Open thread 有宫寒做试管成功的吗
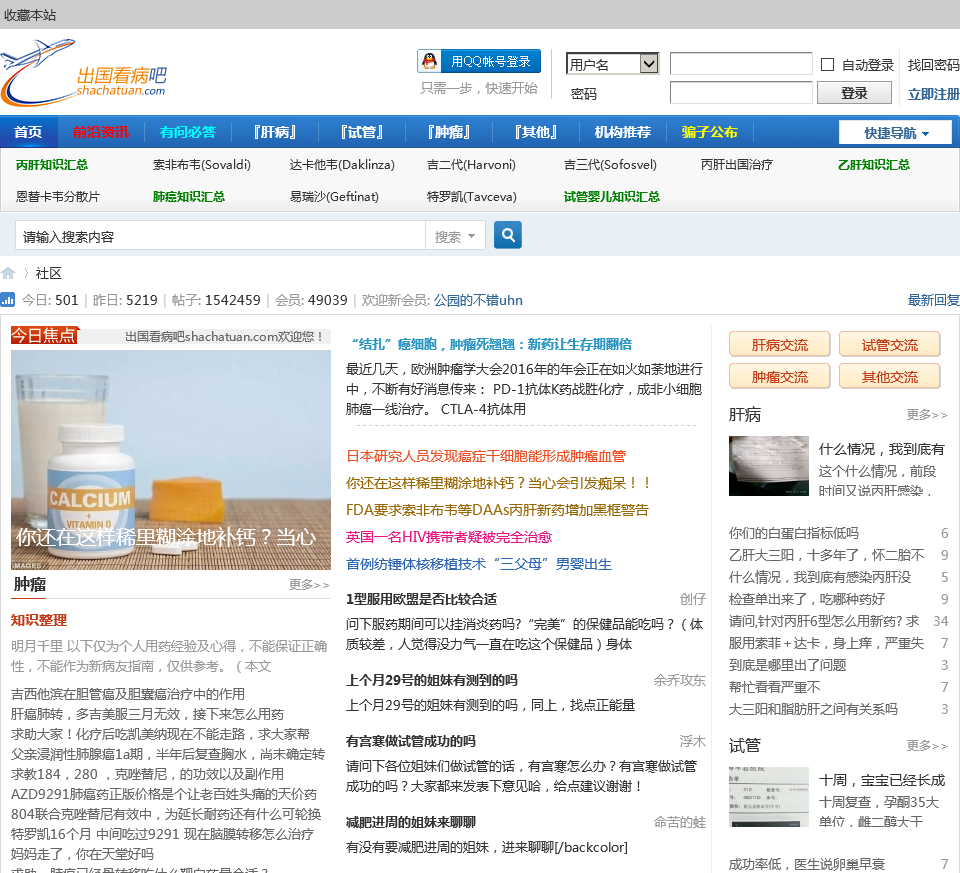 coord(411,741)
